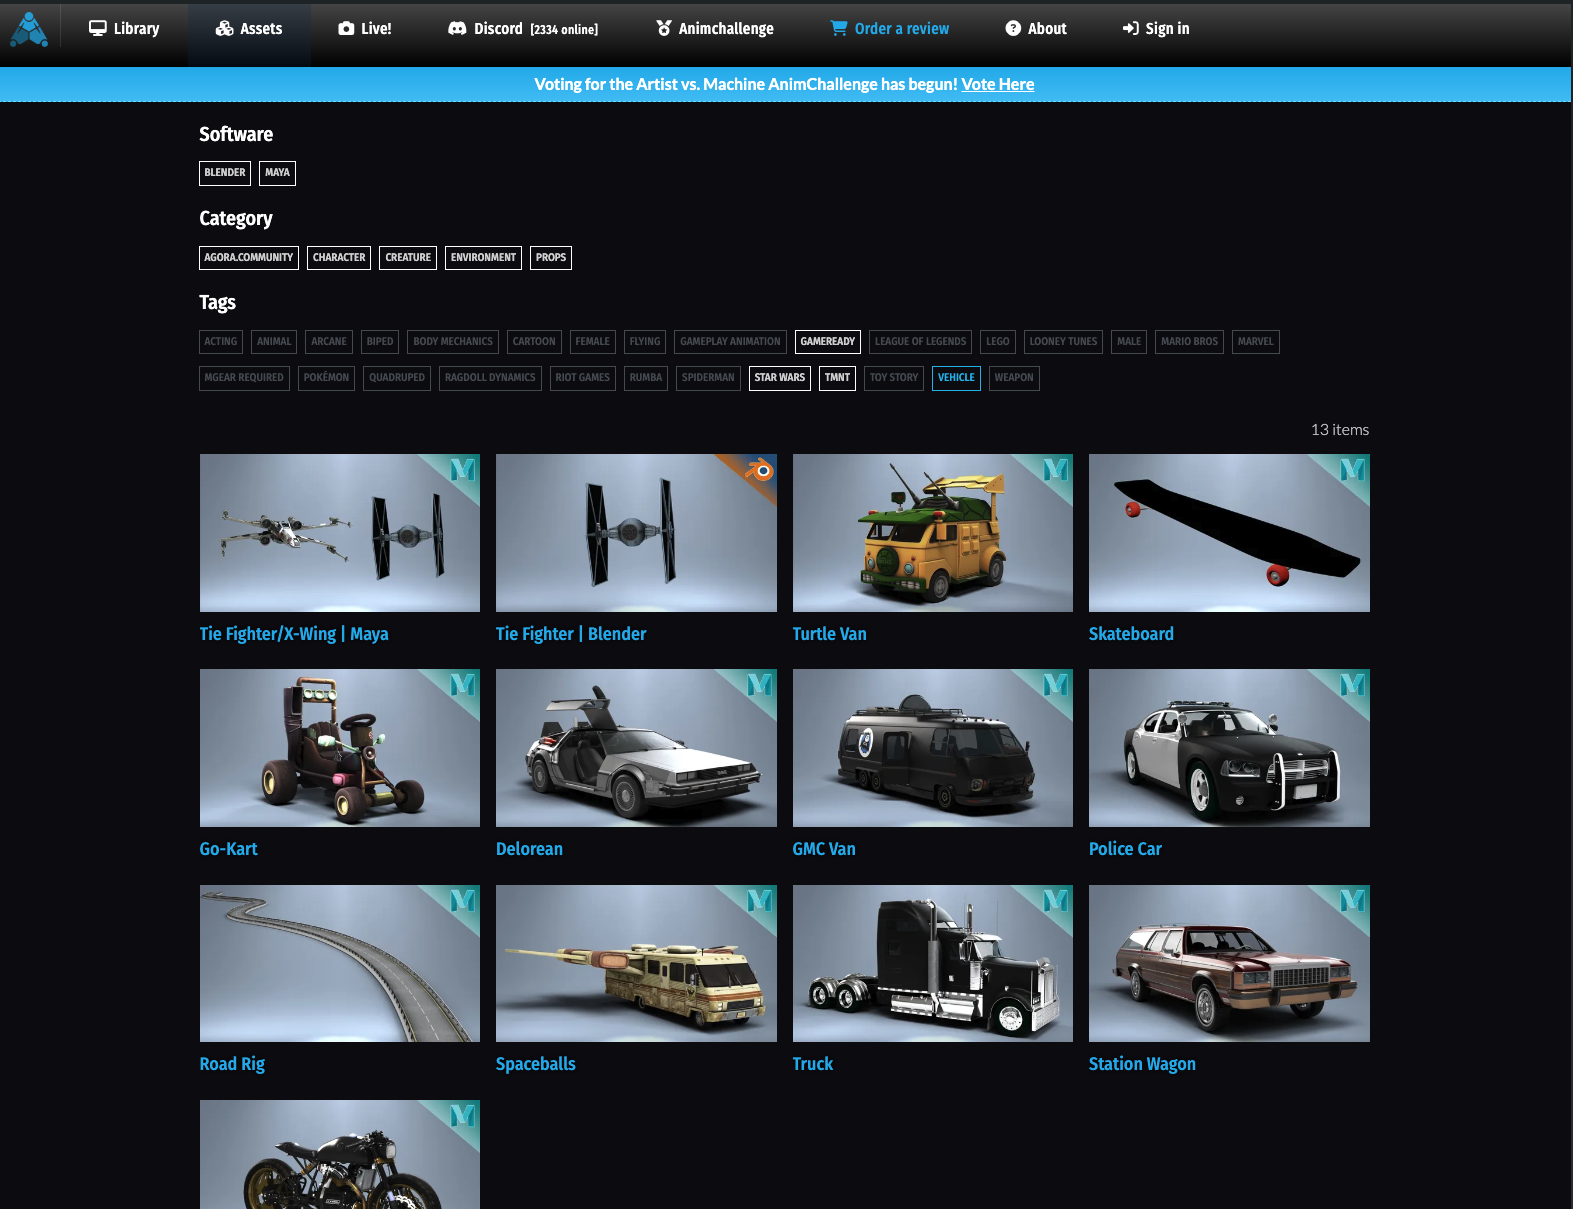Open the Delorean title link
This screenshot has height=1209, width=1573.
pyautogui.click(x=529, y=849)
